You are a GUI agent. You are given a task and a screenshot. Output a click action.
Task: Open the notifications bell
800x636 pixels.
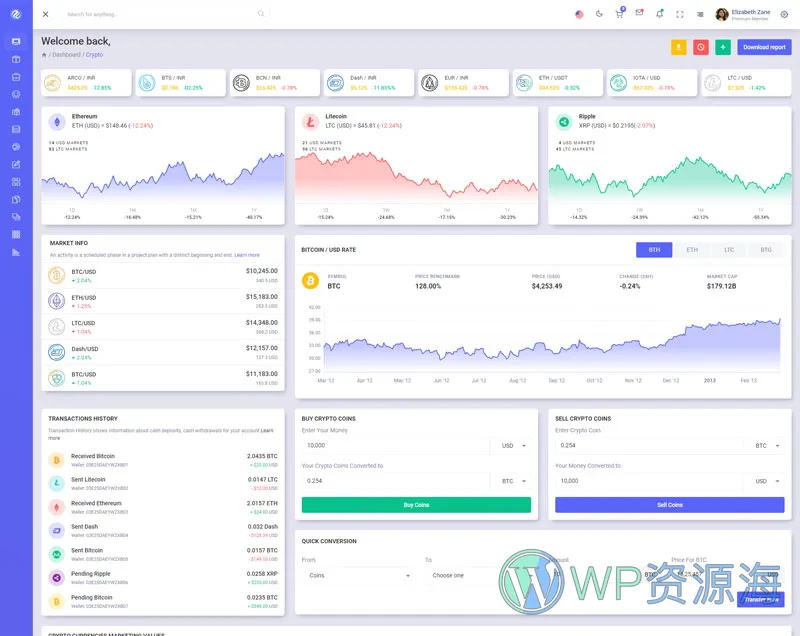(x=659, y=14)
